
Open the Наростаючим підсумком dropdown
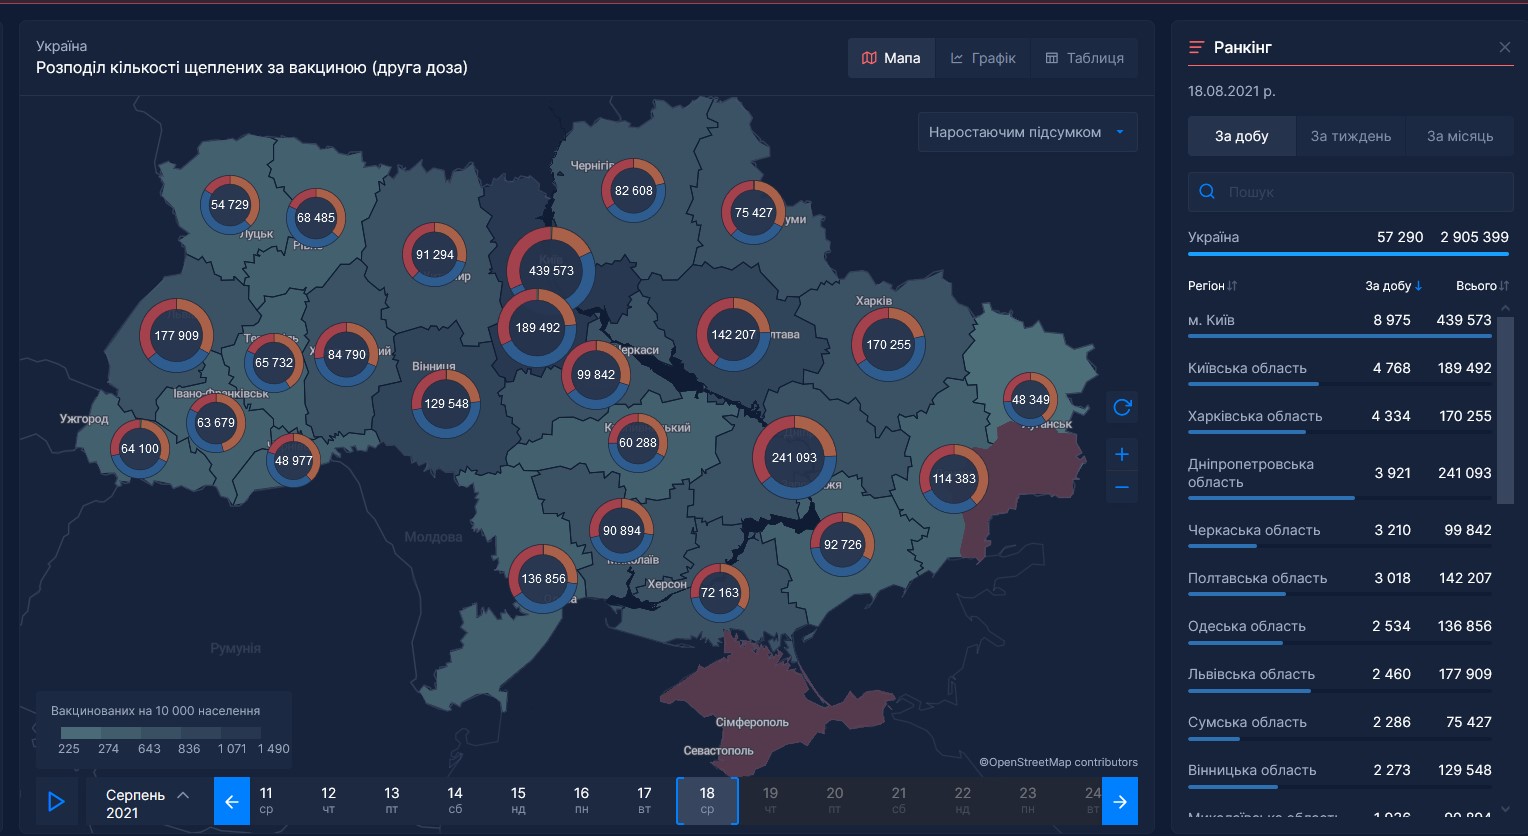click(x=1027, y=131)
